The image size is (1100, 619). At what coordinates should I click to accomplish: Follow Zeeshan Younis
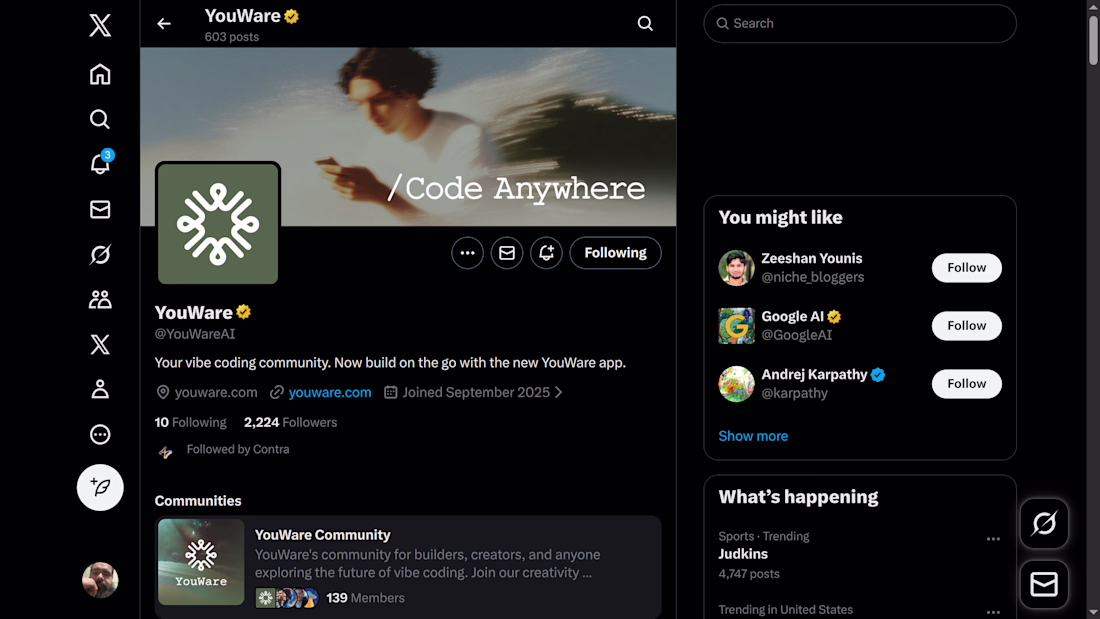pos(966,268)
